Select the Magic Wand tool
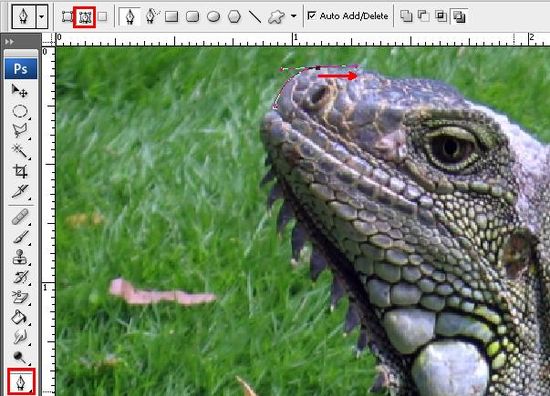This screenshot has width=550, height=396. [x=19, y=151]
